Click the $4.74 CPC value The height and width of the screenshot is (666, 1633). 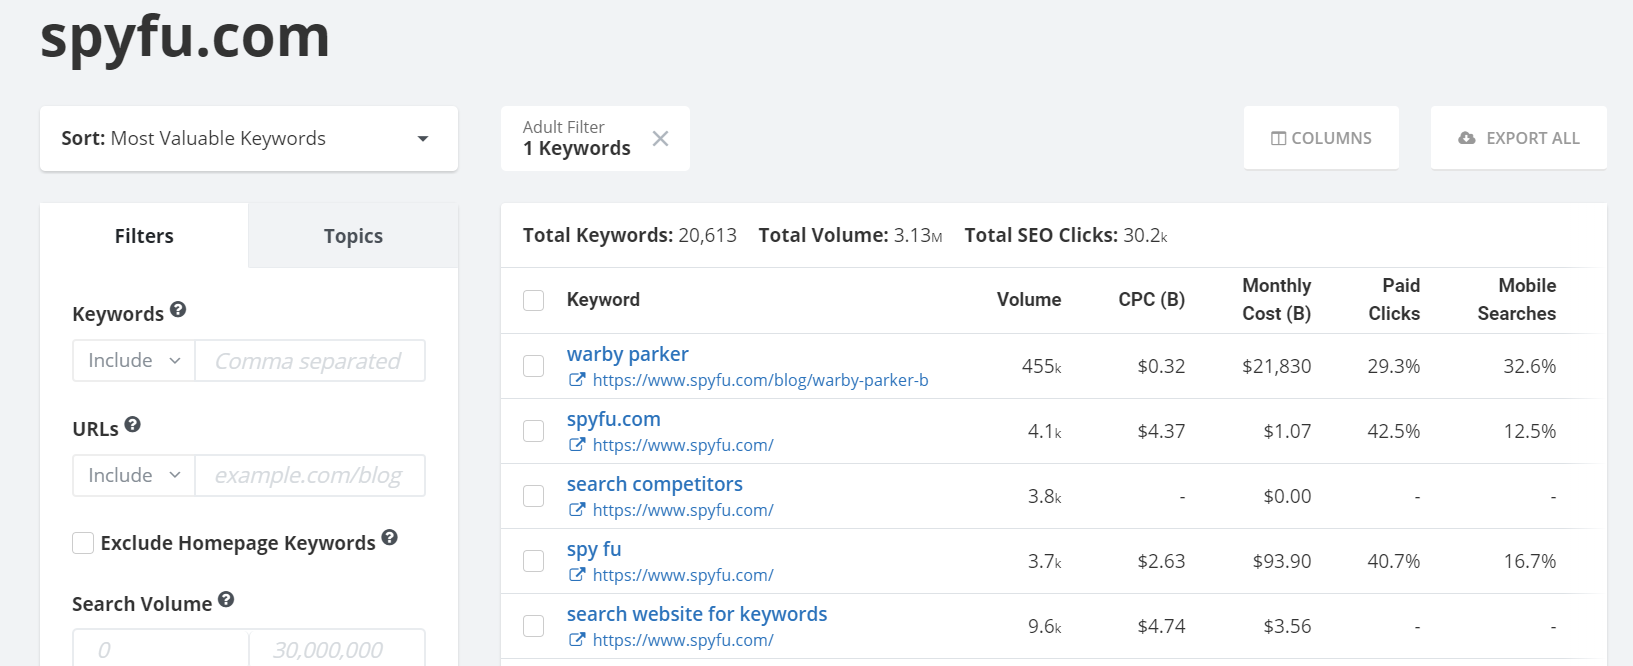point(1161,626)
